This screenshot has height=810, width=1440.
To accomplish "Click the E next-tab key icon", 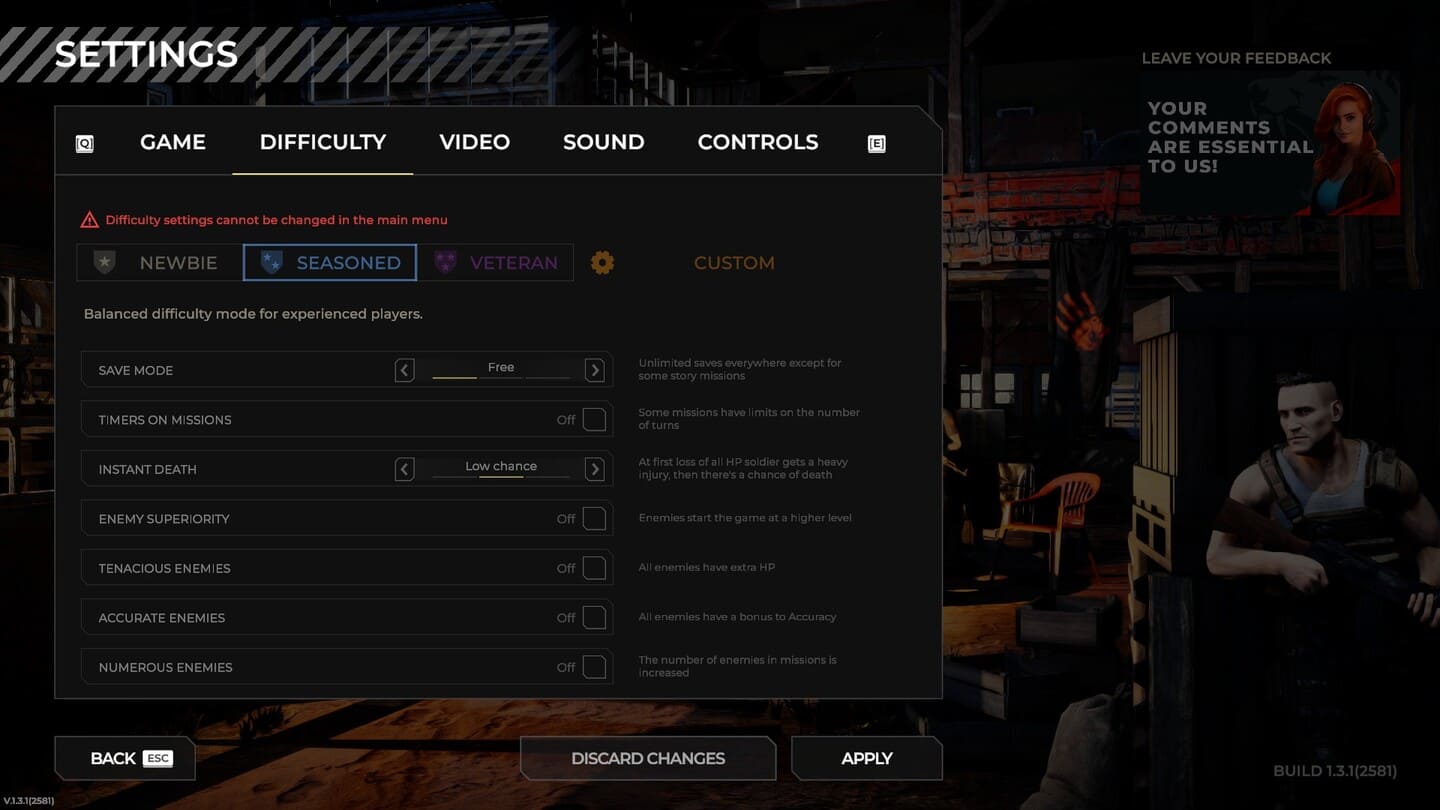I will [876, 144].
